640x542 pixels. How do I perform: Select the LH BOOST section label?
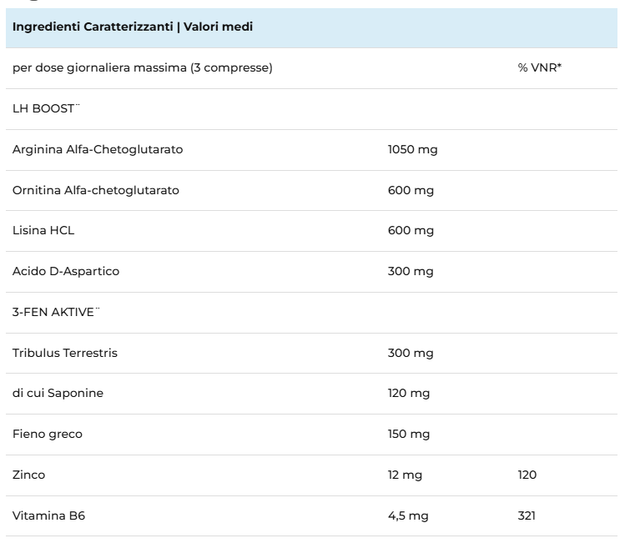tap(45, 108)
